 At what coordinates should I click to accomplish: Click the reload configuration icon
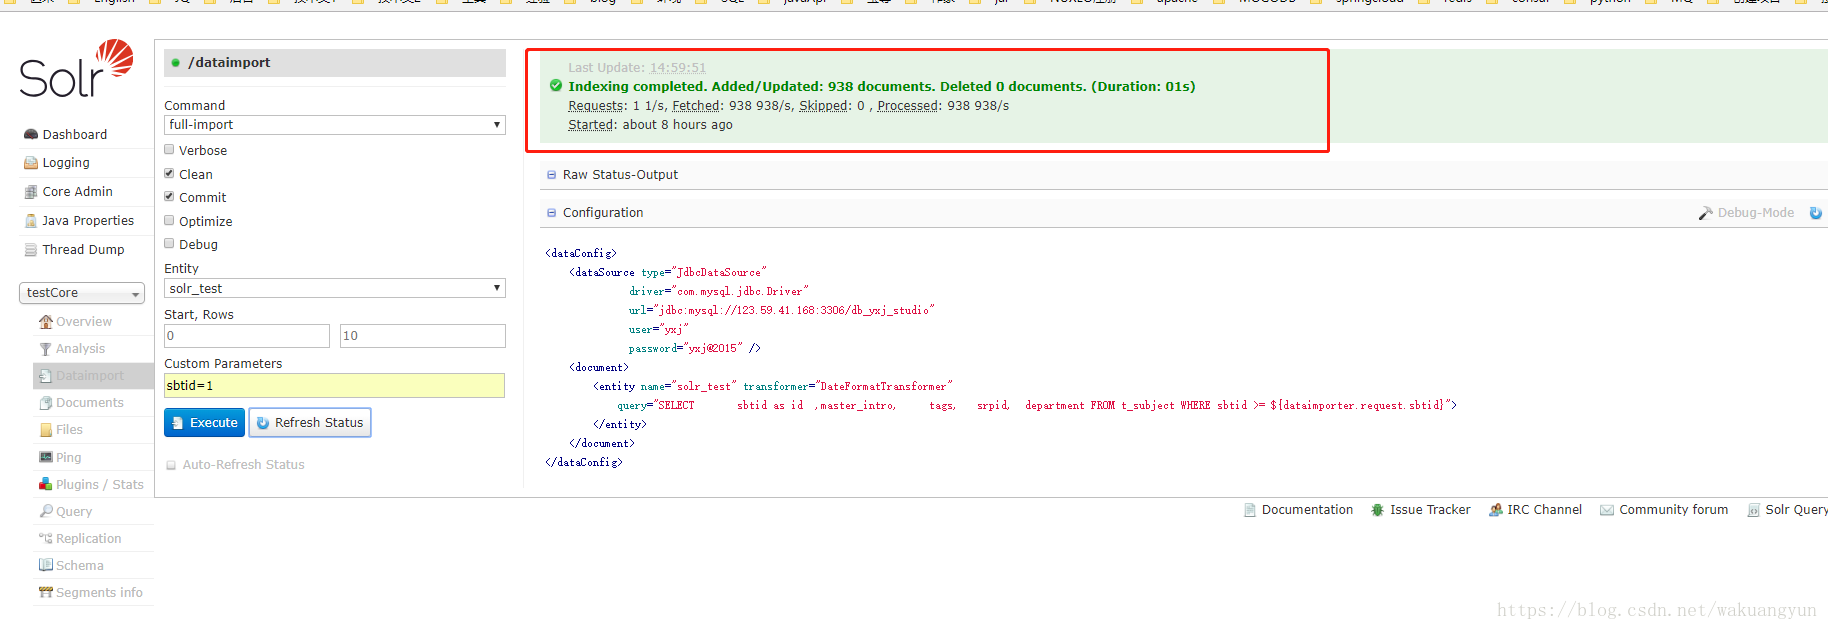[x=1816, y=213]
